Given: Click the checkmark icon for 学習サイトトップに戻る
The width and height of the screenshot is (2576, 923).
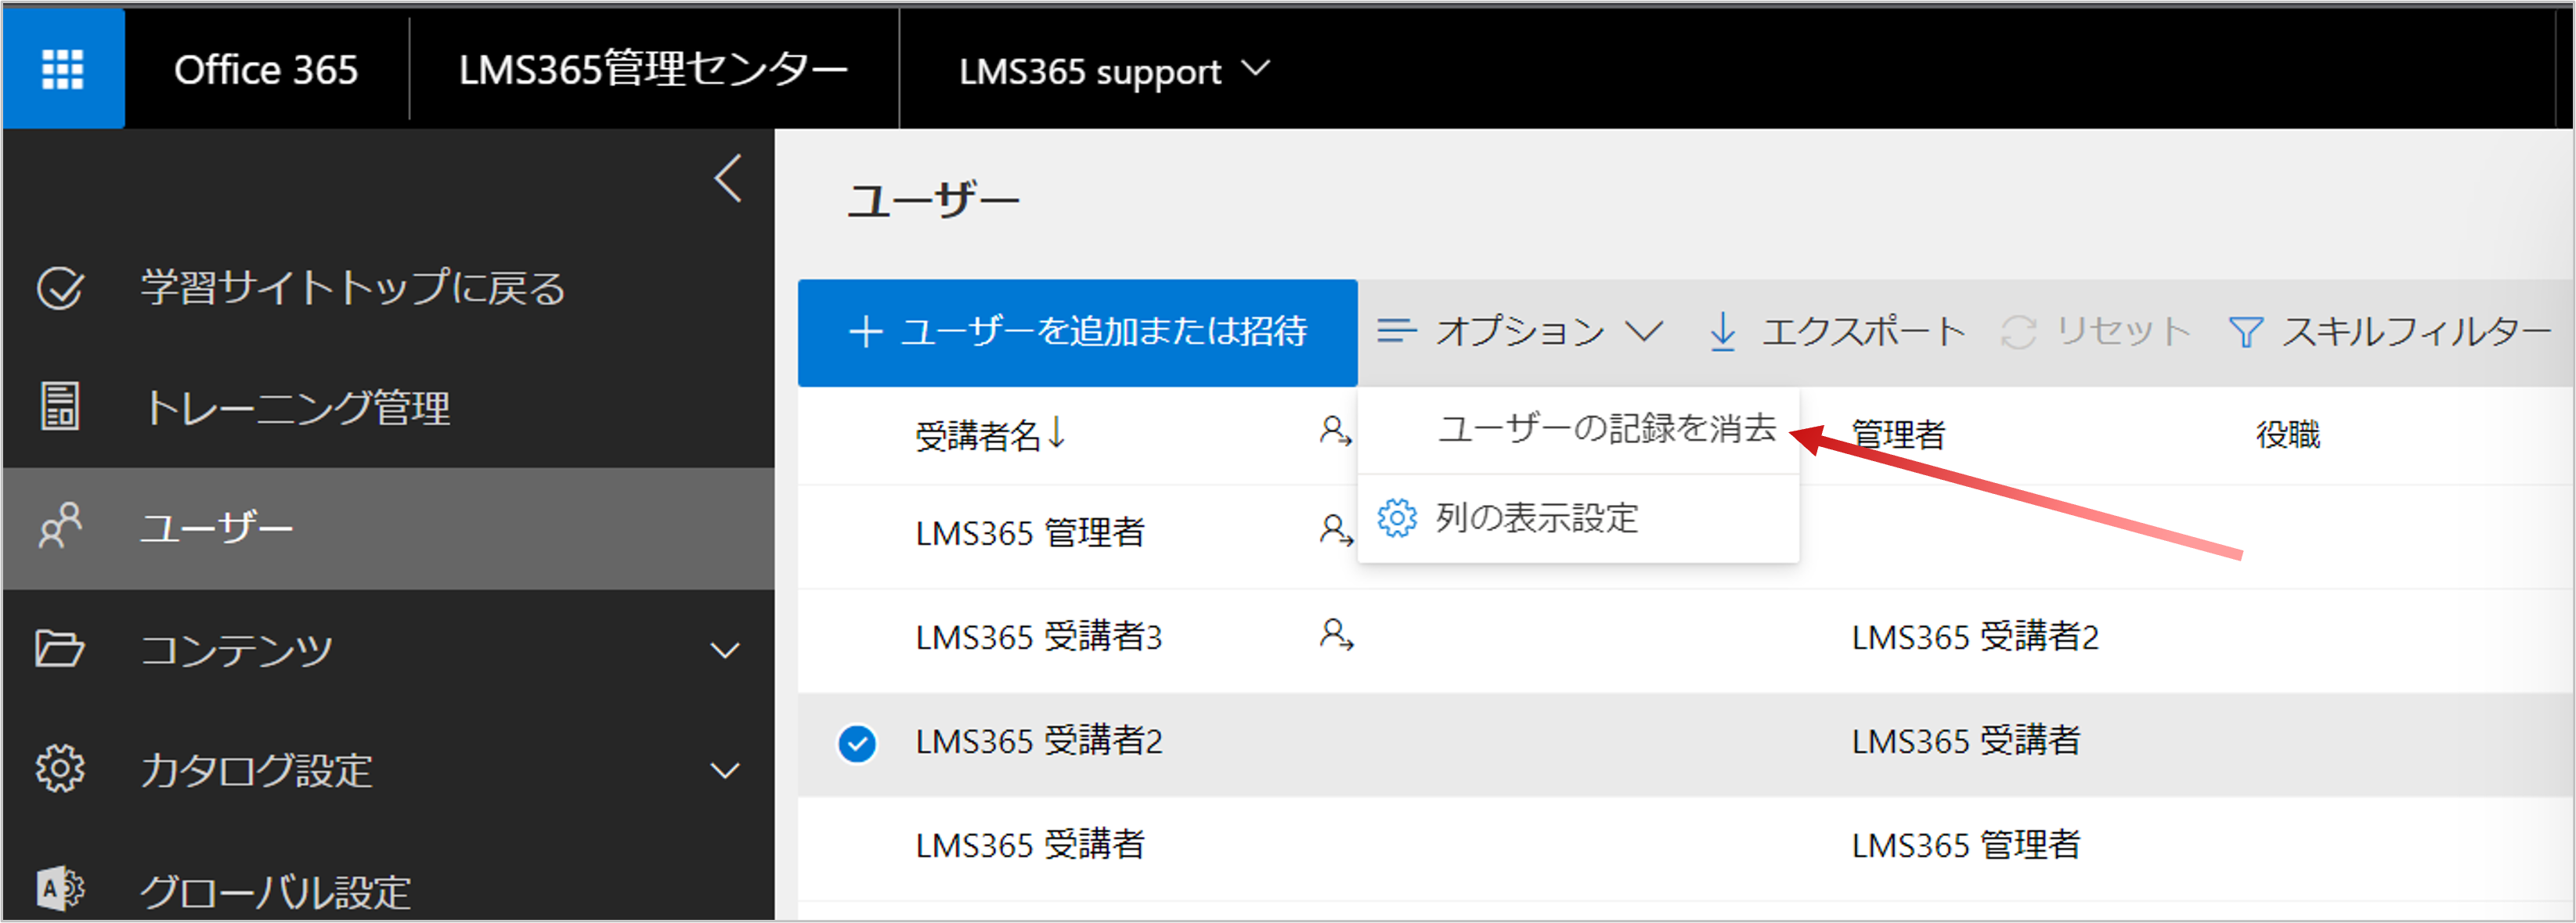Looking at the screenshot, I should (60, 289).
